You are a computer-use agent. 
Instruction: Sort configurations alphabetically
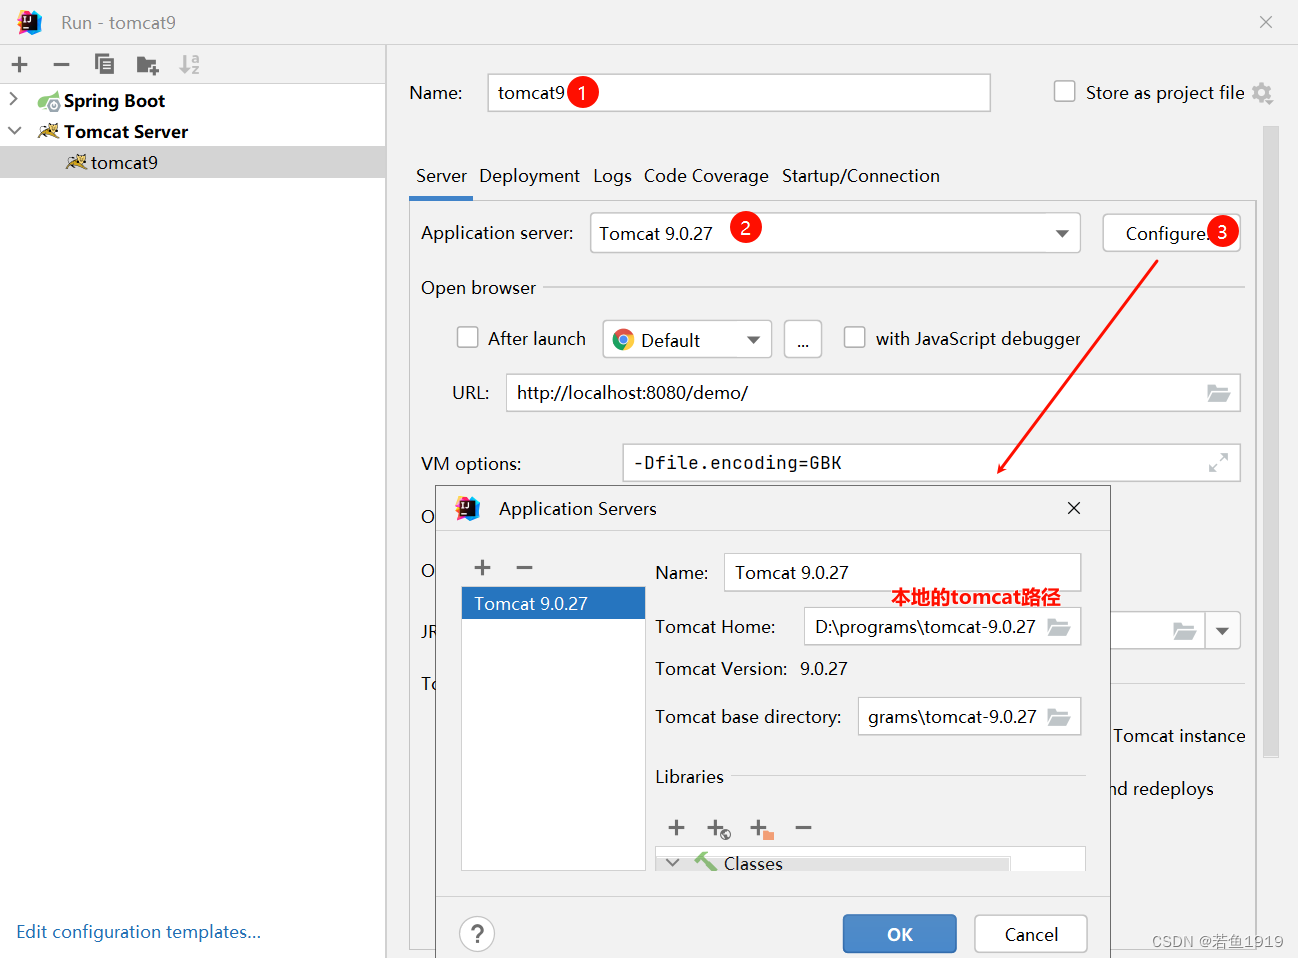pos(189,65)
